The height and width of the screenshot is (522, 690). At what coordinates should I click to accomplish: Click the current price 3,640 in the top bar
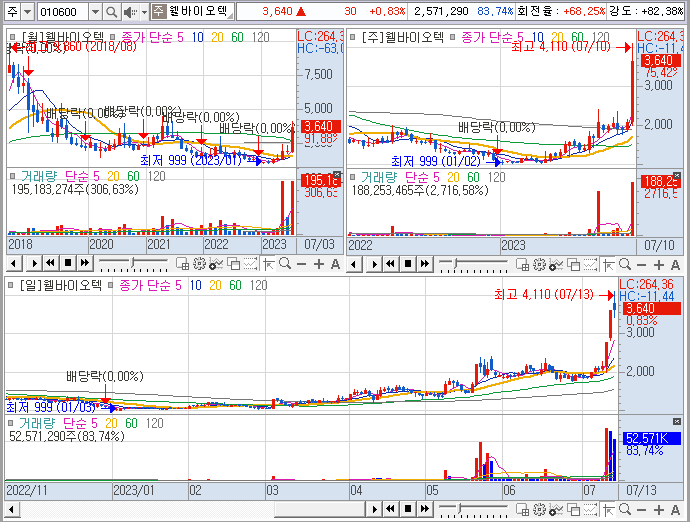pos(277,11)
